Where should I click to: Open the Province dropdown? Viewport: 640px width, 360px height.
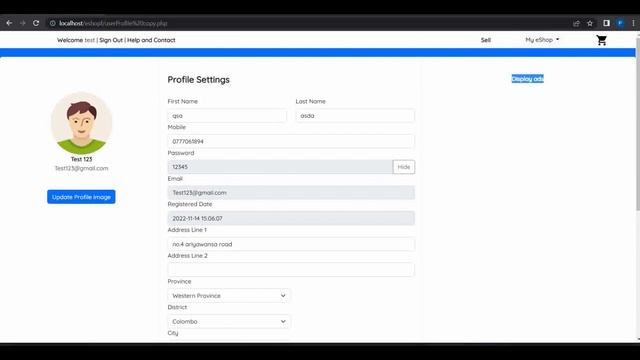229,296
